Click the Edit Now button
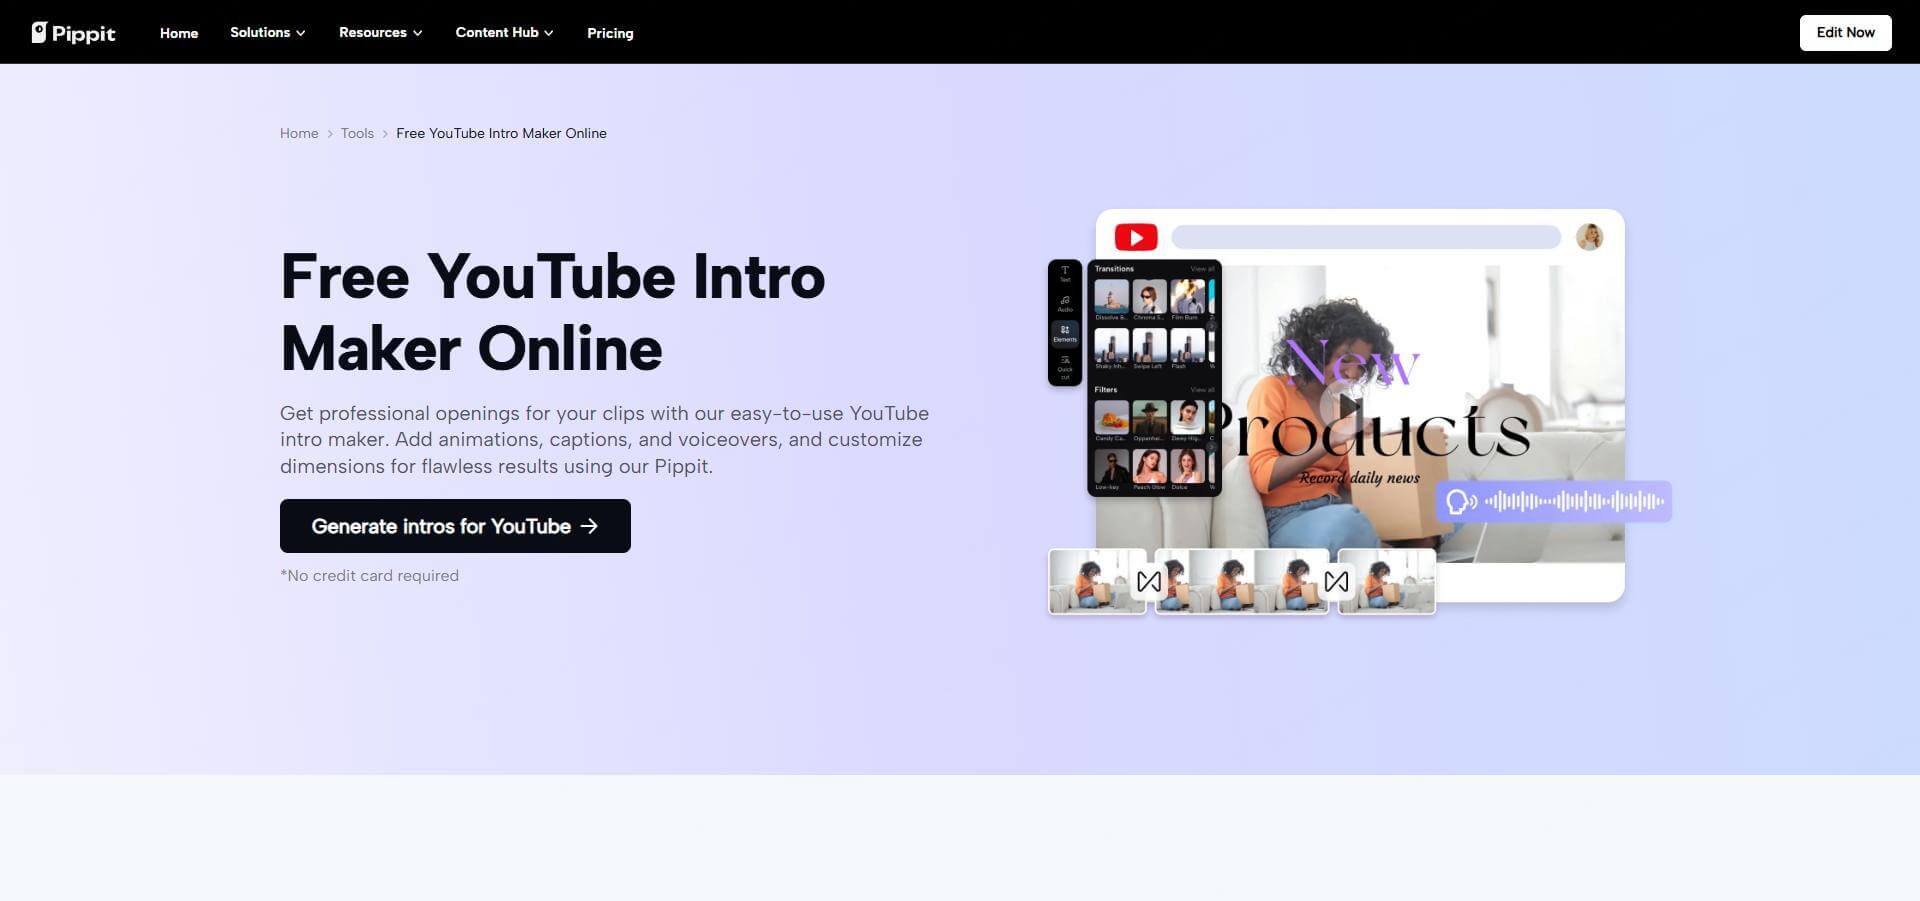This screenshot has height=901, width=1920. pyautogui.click(x=1845, y=32)
